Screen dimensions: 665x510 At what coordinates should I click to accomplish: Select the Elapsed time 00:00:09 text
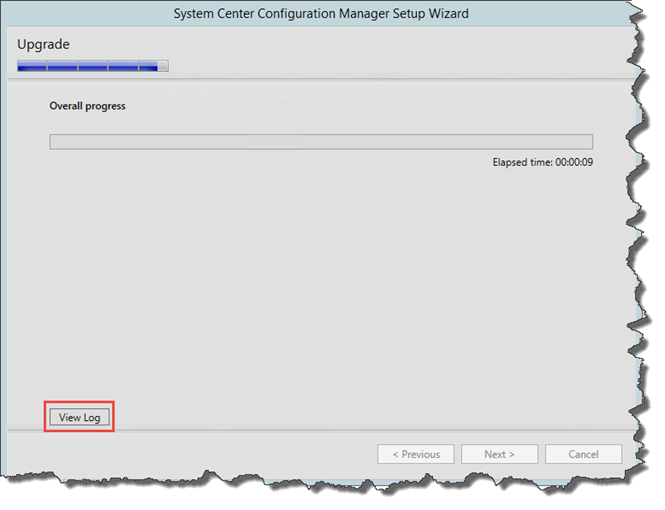click(542, 162)
